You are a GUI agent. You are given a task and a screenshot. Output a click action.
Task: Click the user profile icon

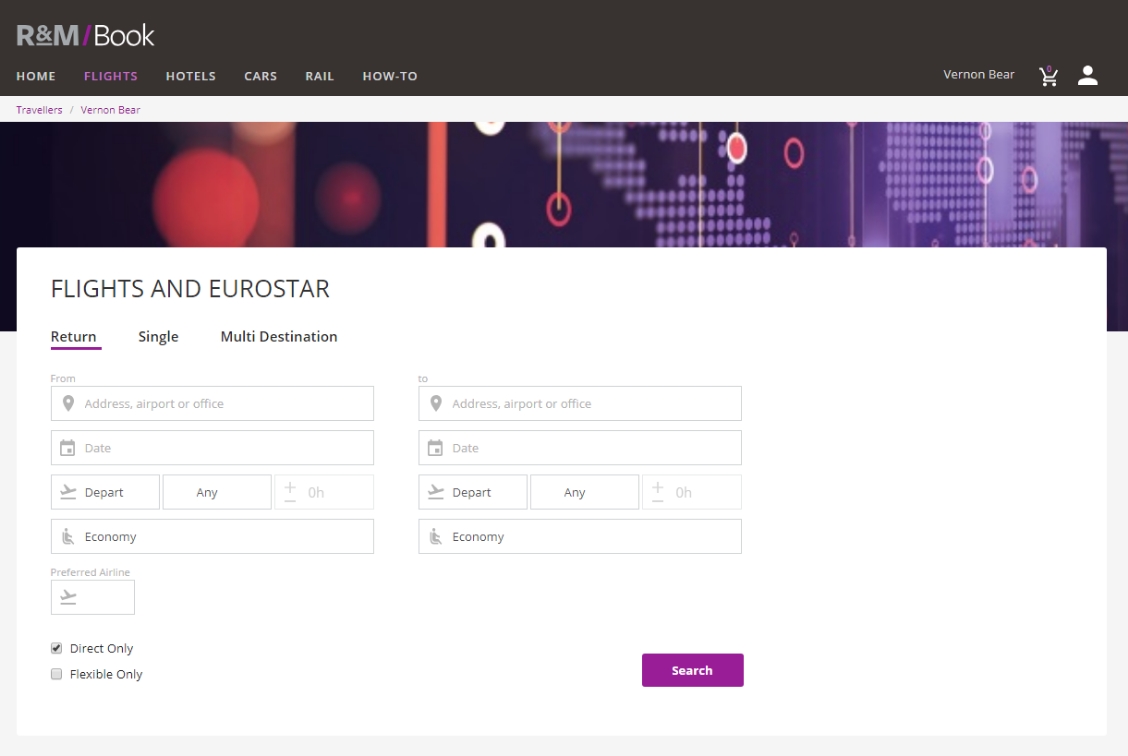(1088, 76)
